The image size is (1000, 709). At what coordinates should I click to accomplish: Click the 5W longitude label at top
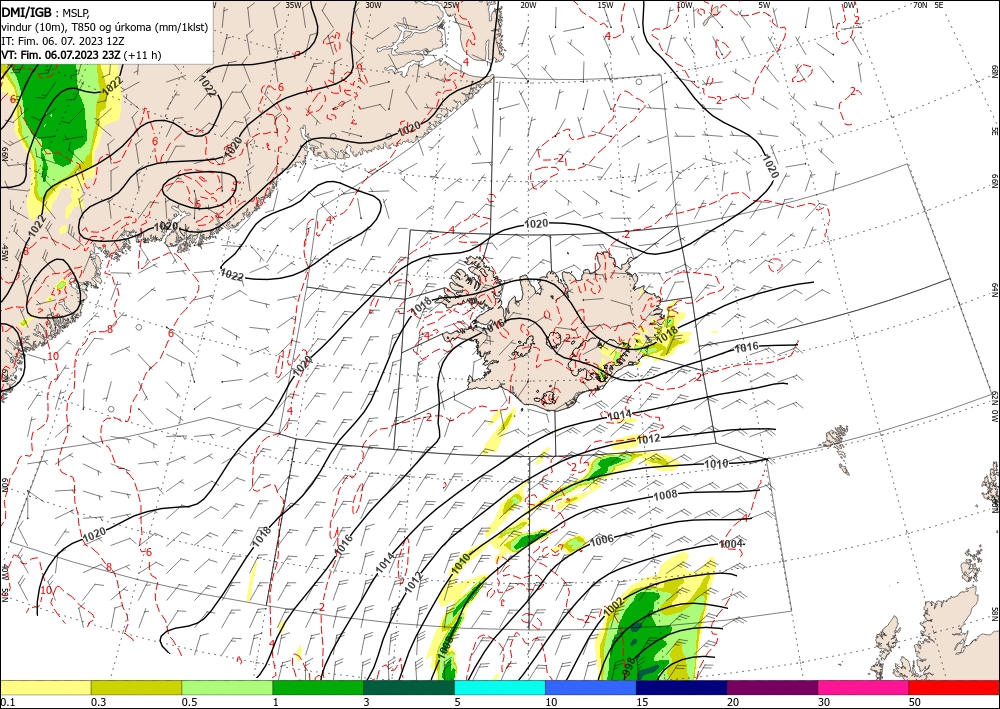765,5
